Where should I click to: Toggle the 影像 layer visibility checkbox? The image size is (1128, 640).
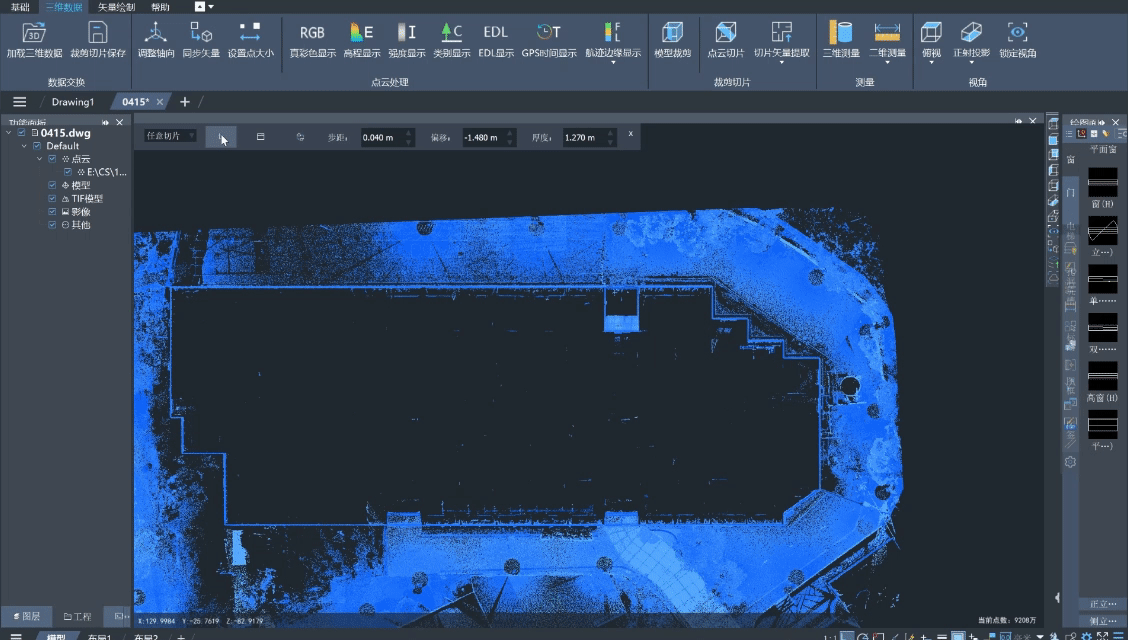[x=53, y=212]
